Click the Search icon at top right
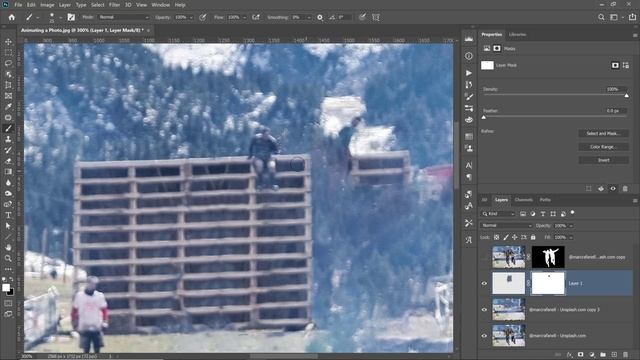Image resolution: width=640 pixels, height=360 pixels. (x=601, y=17)
